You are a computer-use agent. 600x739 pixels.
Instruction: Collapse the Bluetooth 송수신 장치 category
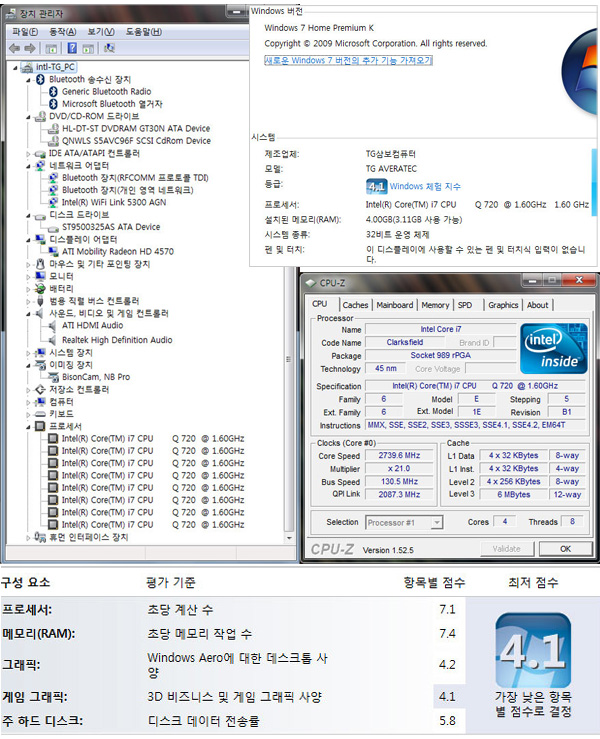[28, 80]
